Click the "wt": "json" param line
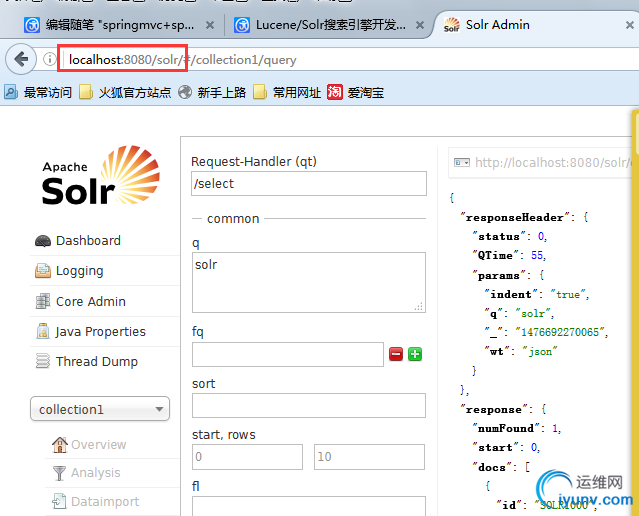The height and width of the screenshot is (516, 639). coord(521,351)
